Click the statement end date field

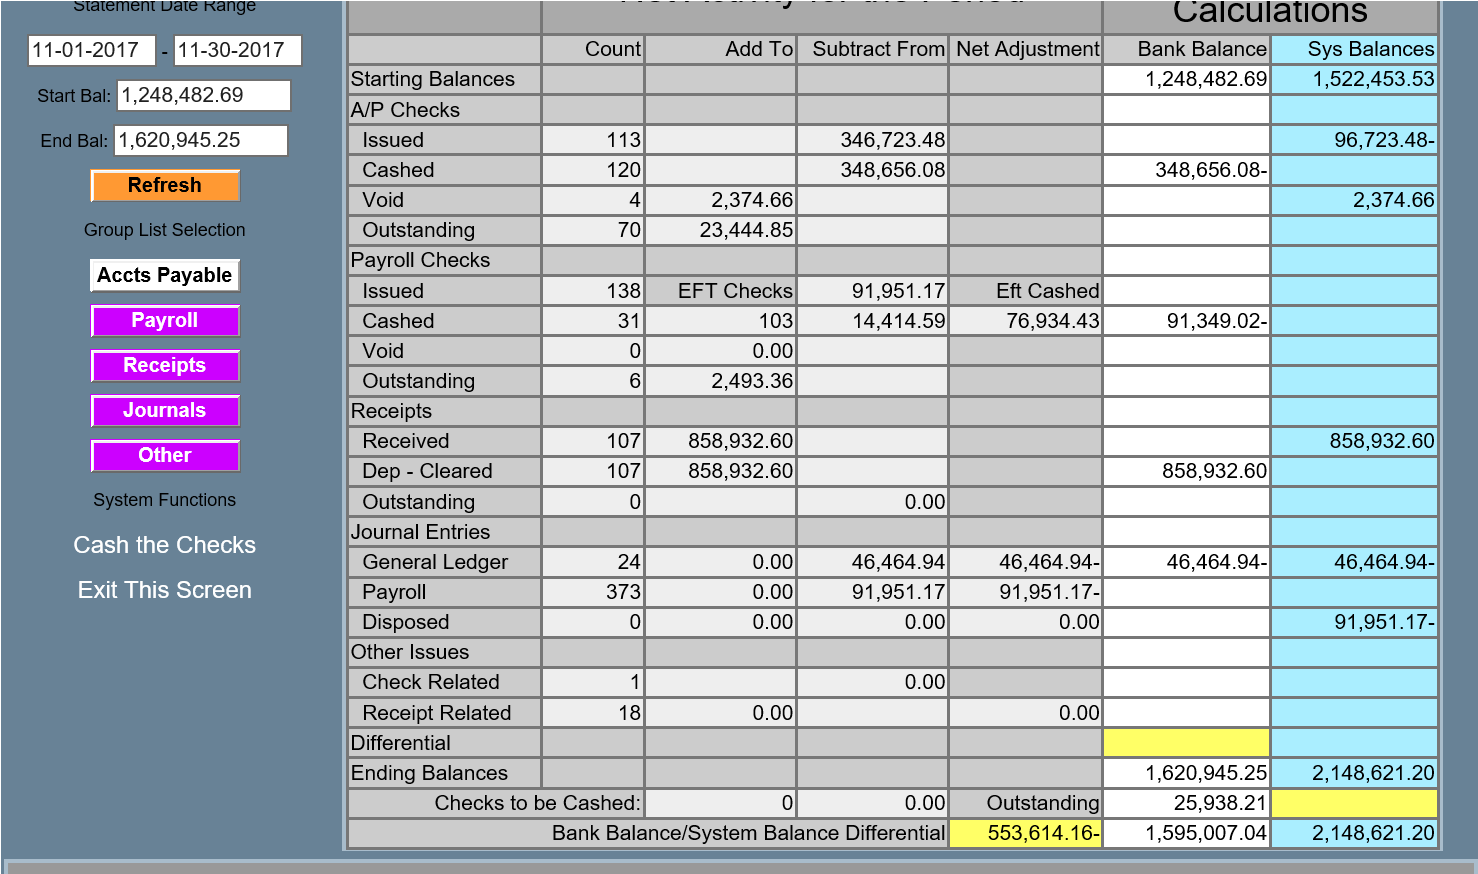[x=237, y=50]
